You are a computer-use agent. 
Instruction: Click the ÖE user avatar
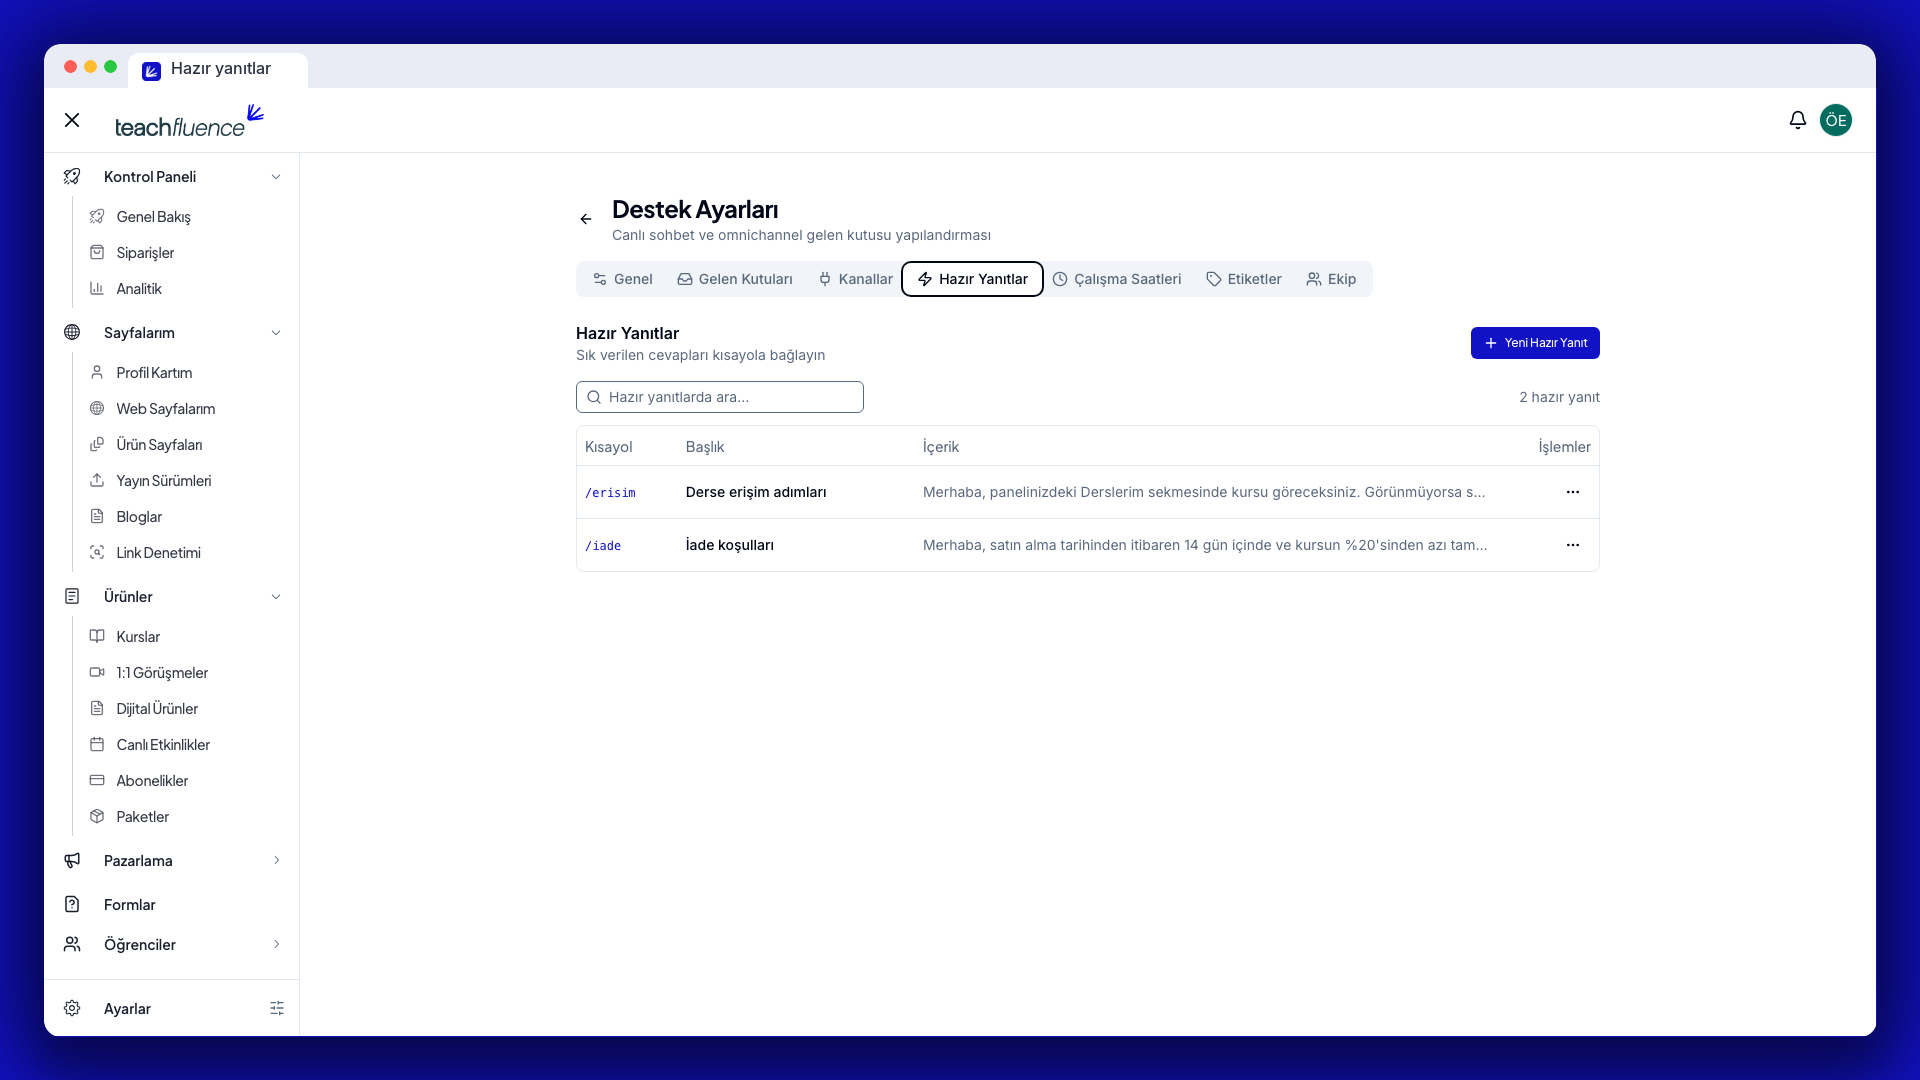tap(1835, 120)
